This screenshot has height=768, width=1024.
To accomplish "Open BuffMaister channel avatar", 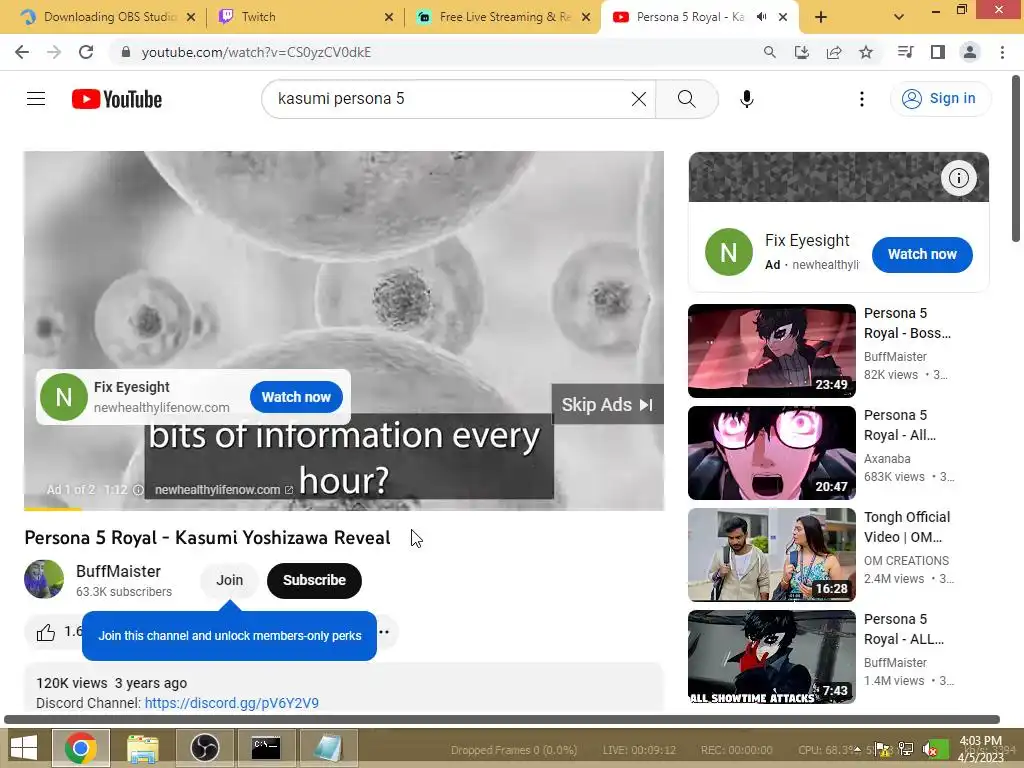I will pyautogui.click(x=44, y=579).
